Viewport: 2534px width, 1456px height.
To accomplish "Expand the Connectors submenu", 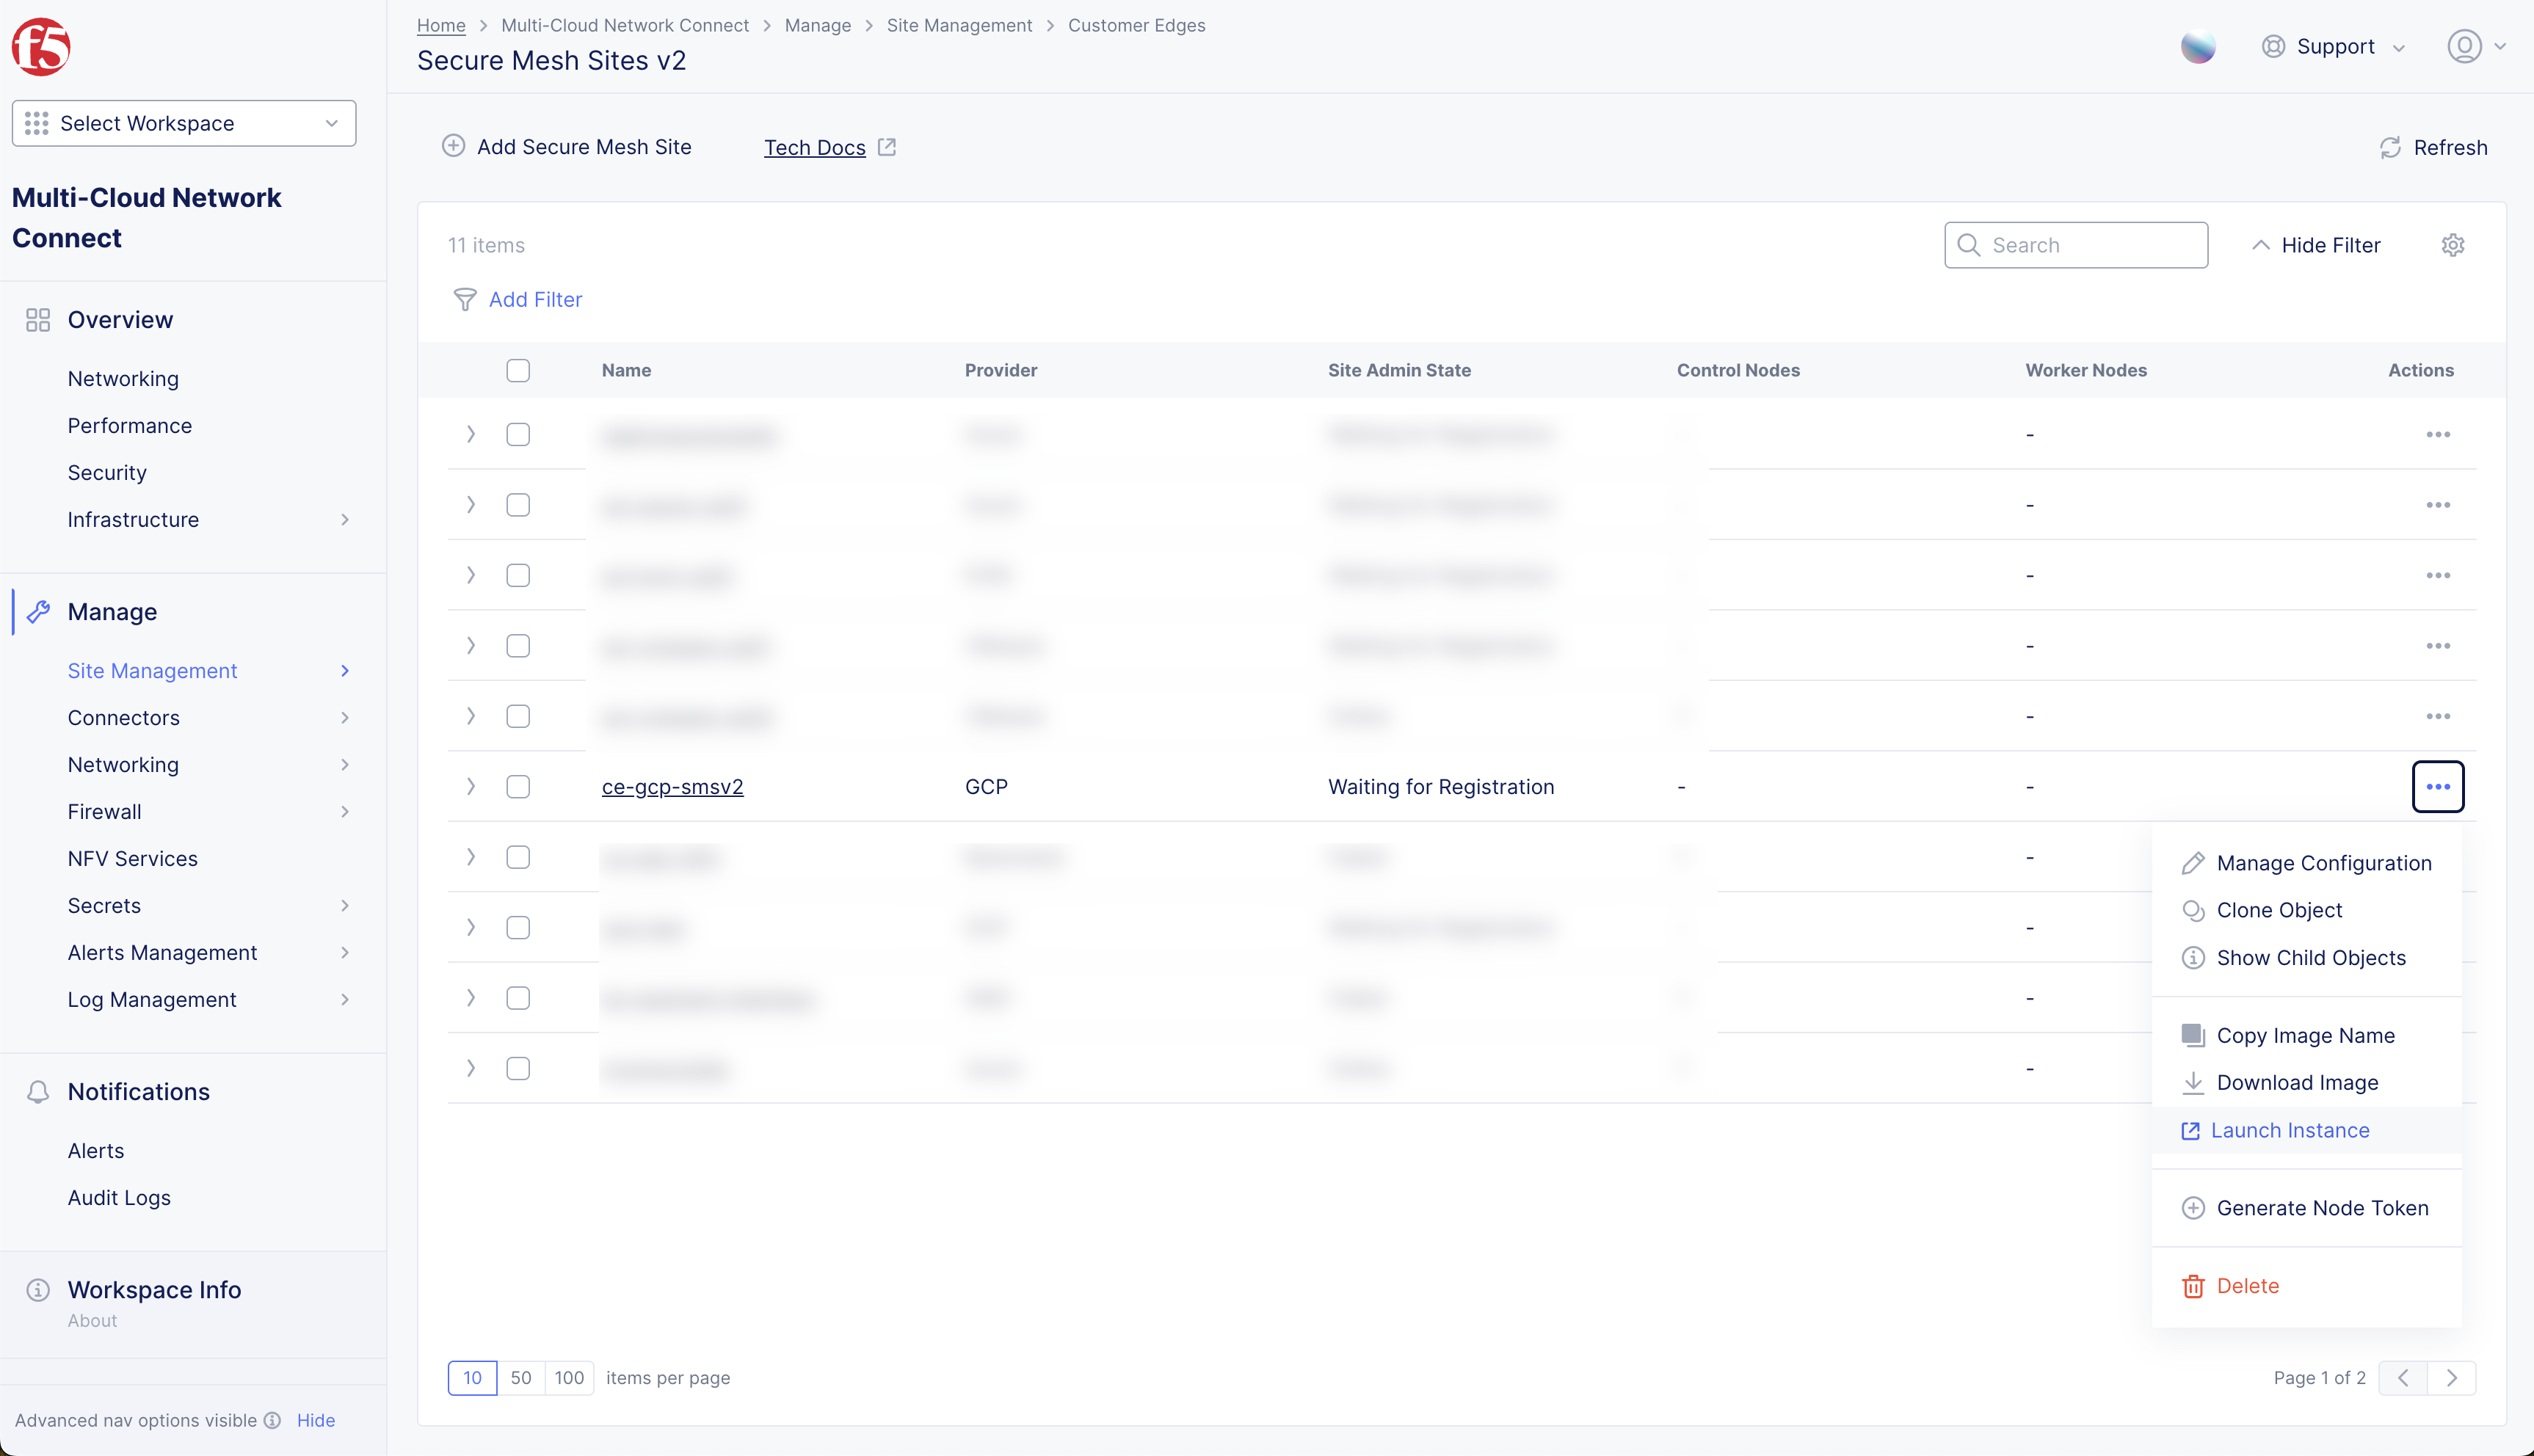I will pos(345,718).
